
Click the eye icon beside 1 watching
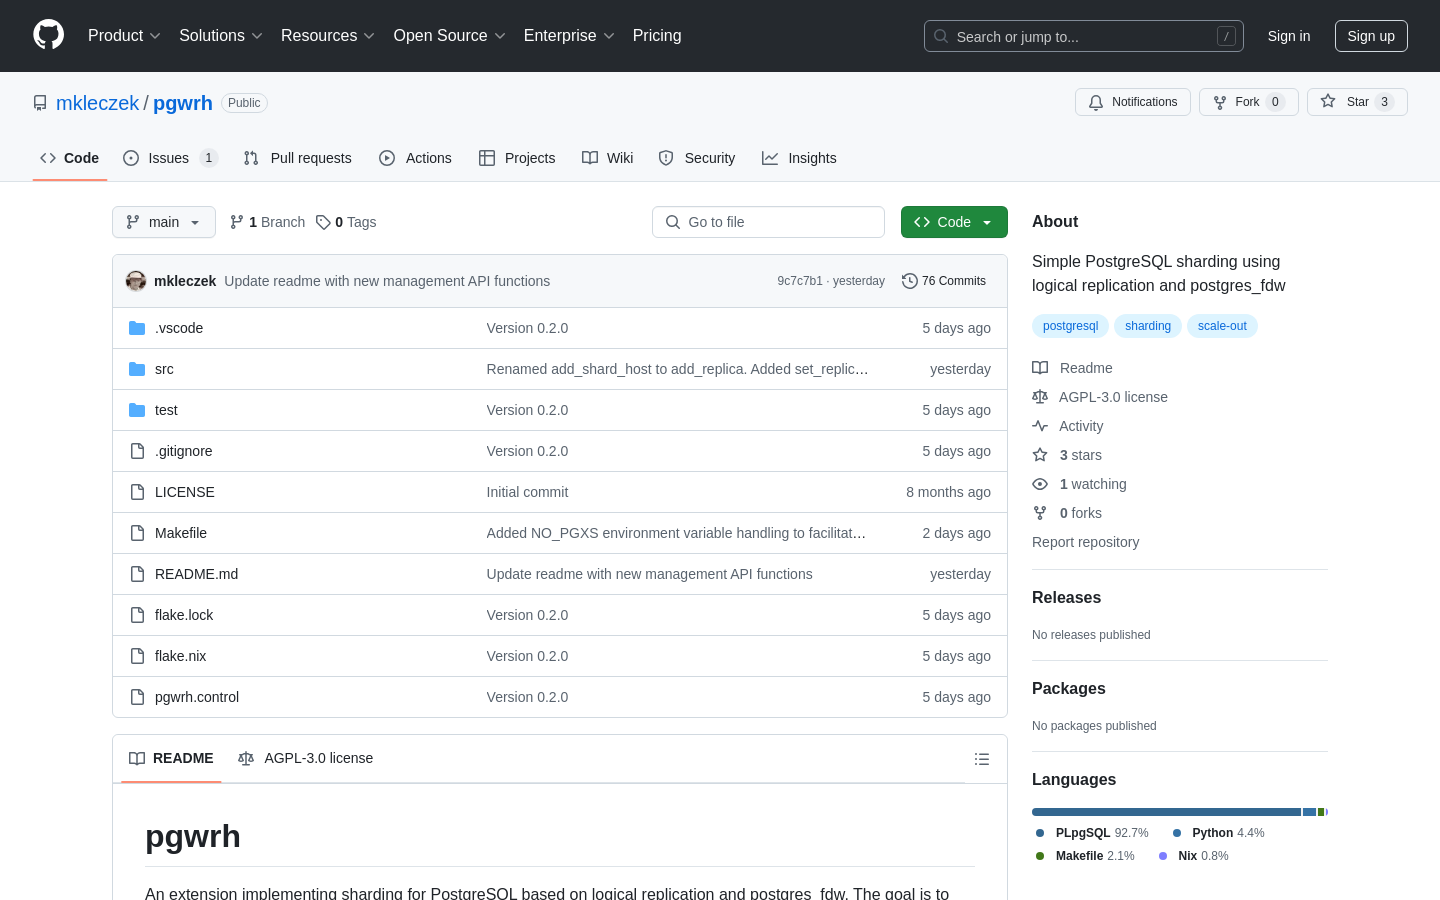tap(1040, 484)
